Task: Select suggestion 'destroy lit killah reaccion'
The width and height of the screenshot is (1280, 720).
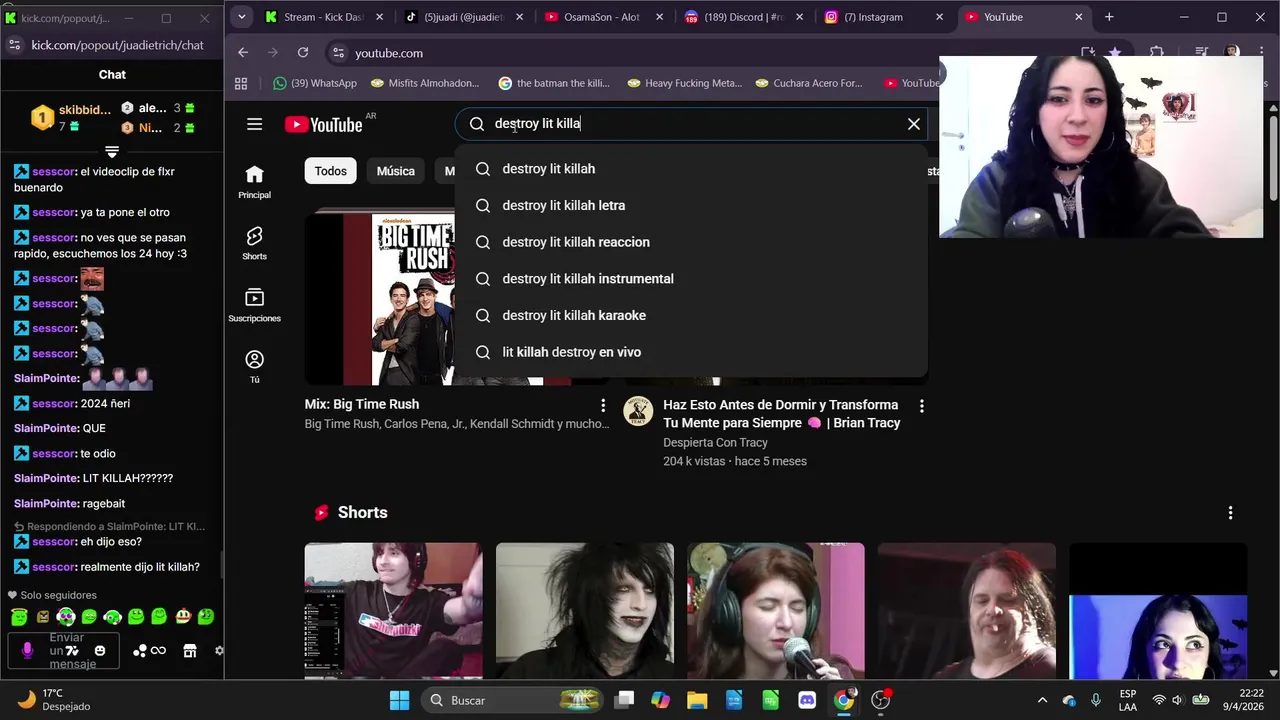Action: (x=690, y=242)
